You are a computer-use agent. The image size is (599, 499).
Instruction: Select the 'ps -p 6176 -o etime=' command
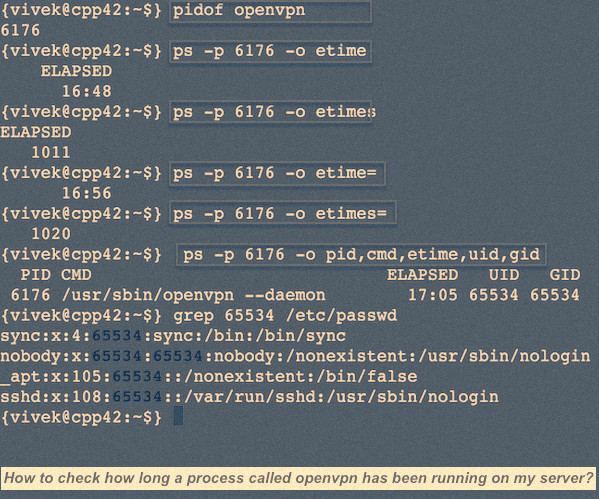point(277,173)
